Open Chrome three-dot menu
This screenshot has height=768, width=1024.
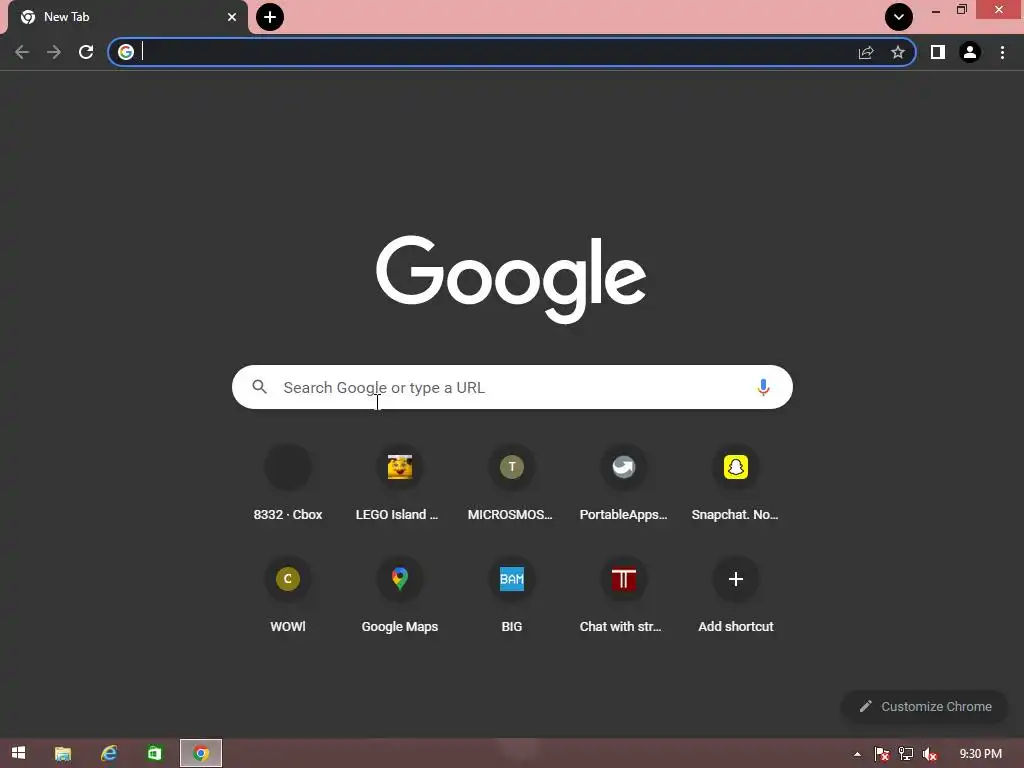[x=1002, y=52]
